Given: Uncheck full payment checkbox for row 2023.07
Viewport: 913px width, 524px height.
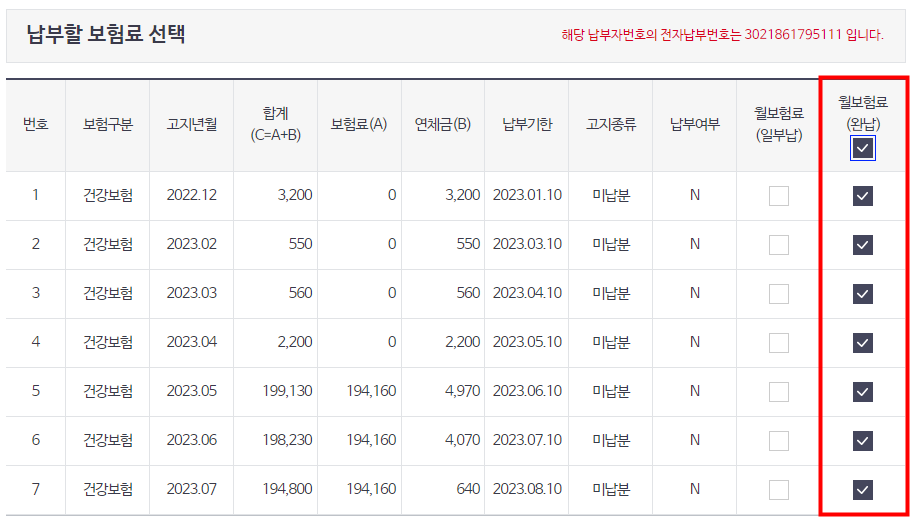Looking at the screenshot, I should point(862,489).
